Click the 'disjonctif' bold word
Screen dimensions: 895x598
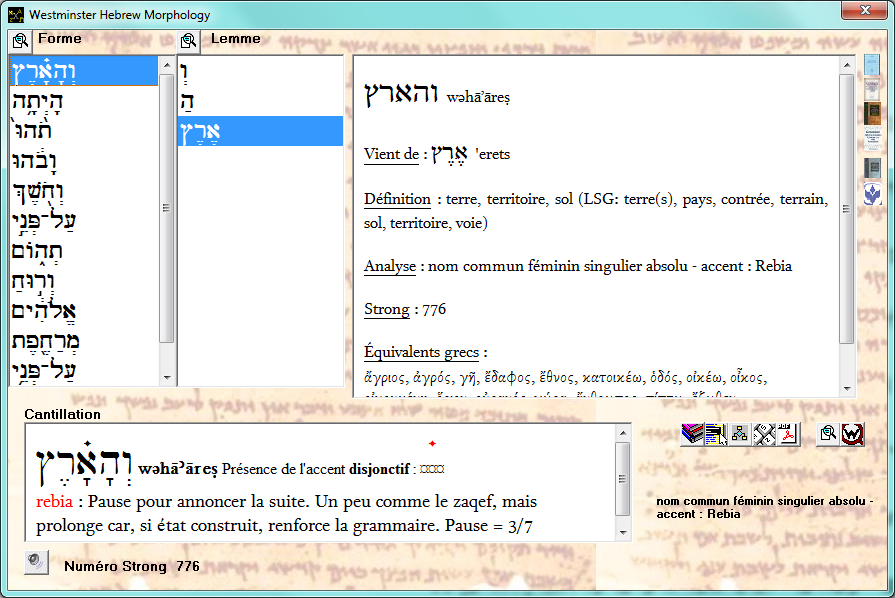tap(379, 469)
